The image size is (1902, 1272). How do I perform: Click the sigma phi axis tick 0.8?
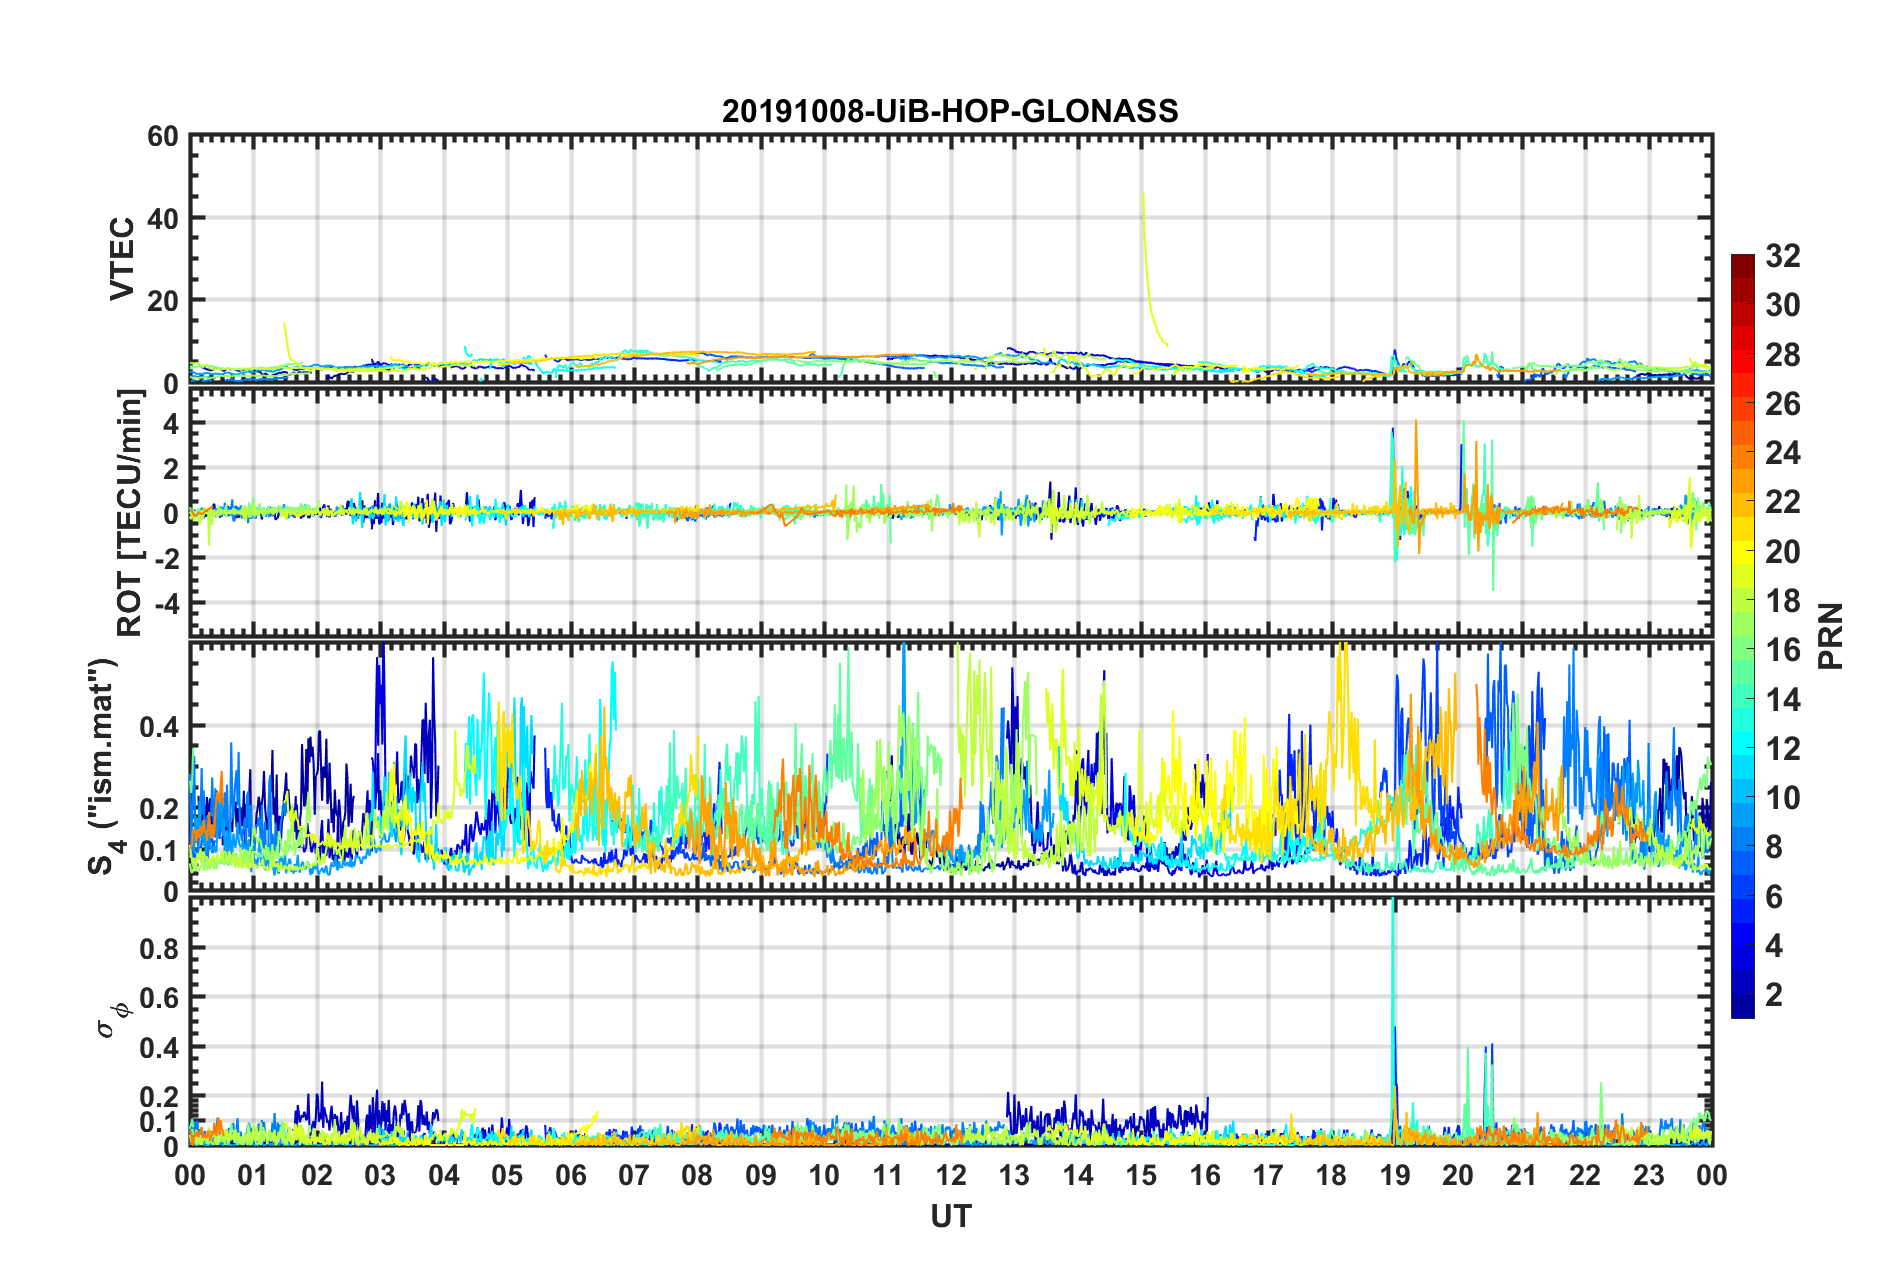161,948
